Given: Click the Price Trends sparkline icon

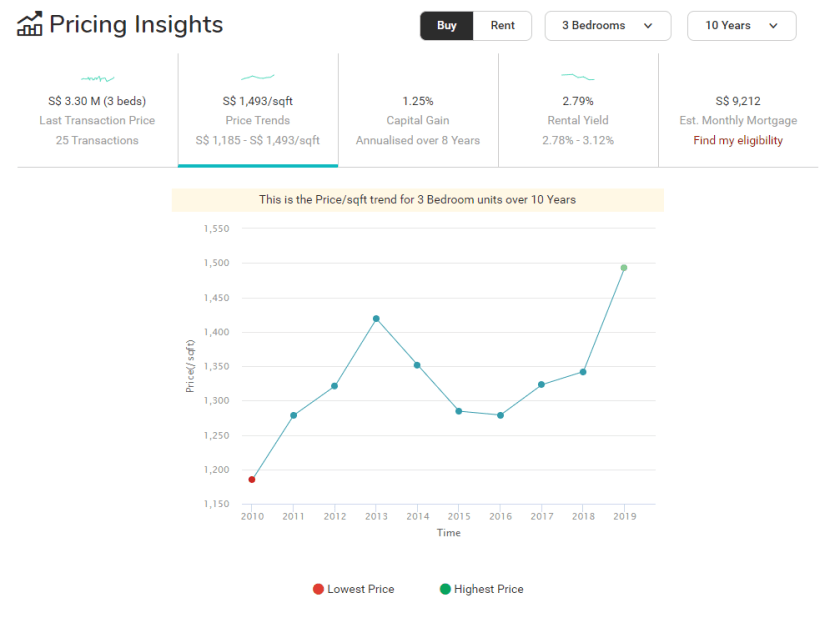Looking at the screenshot, I should [258, 77].
